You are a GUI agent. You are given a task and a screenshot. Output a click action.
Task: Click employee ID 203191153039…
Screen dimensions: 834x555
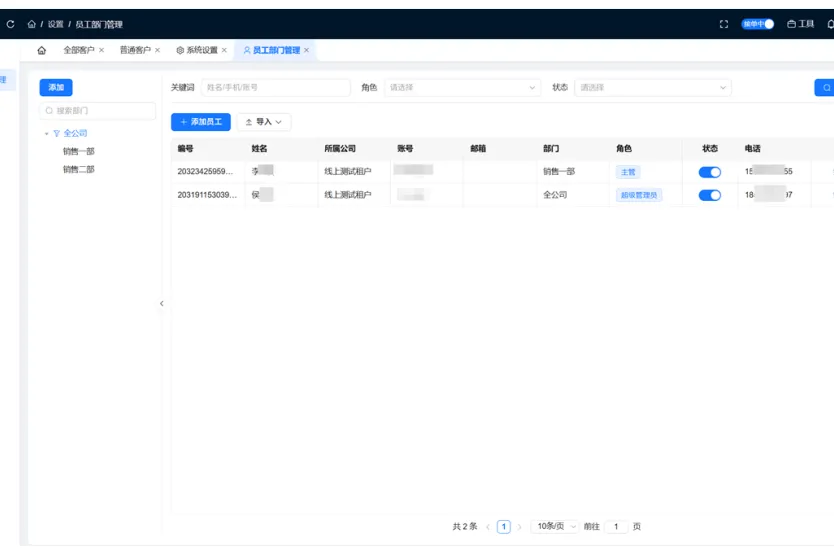coord(207,195)
